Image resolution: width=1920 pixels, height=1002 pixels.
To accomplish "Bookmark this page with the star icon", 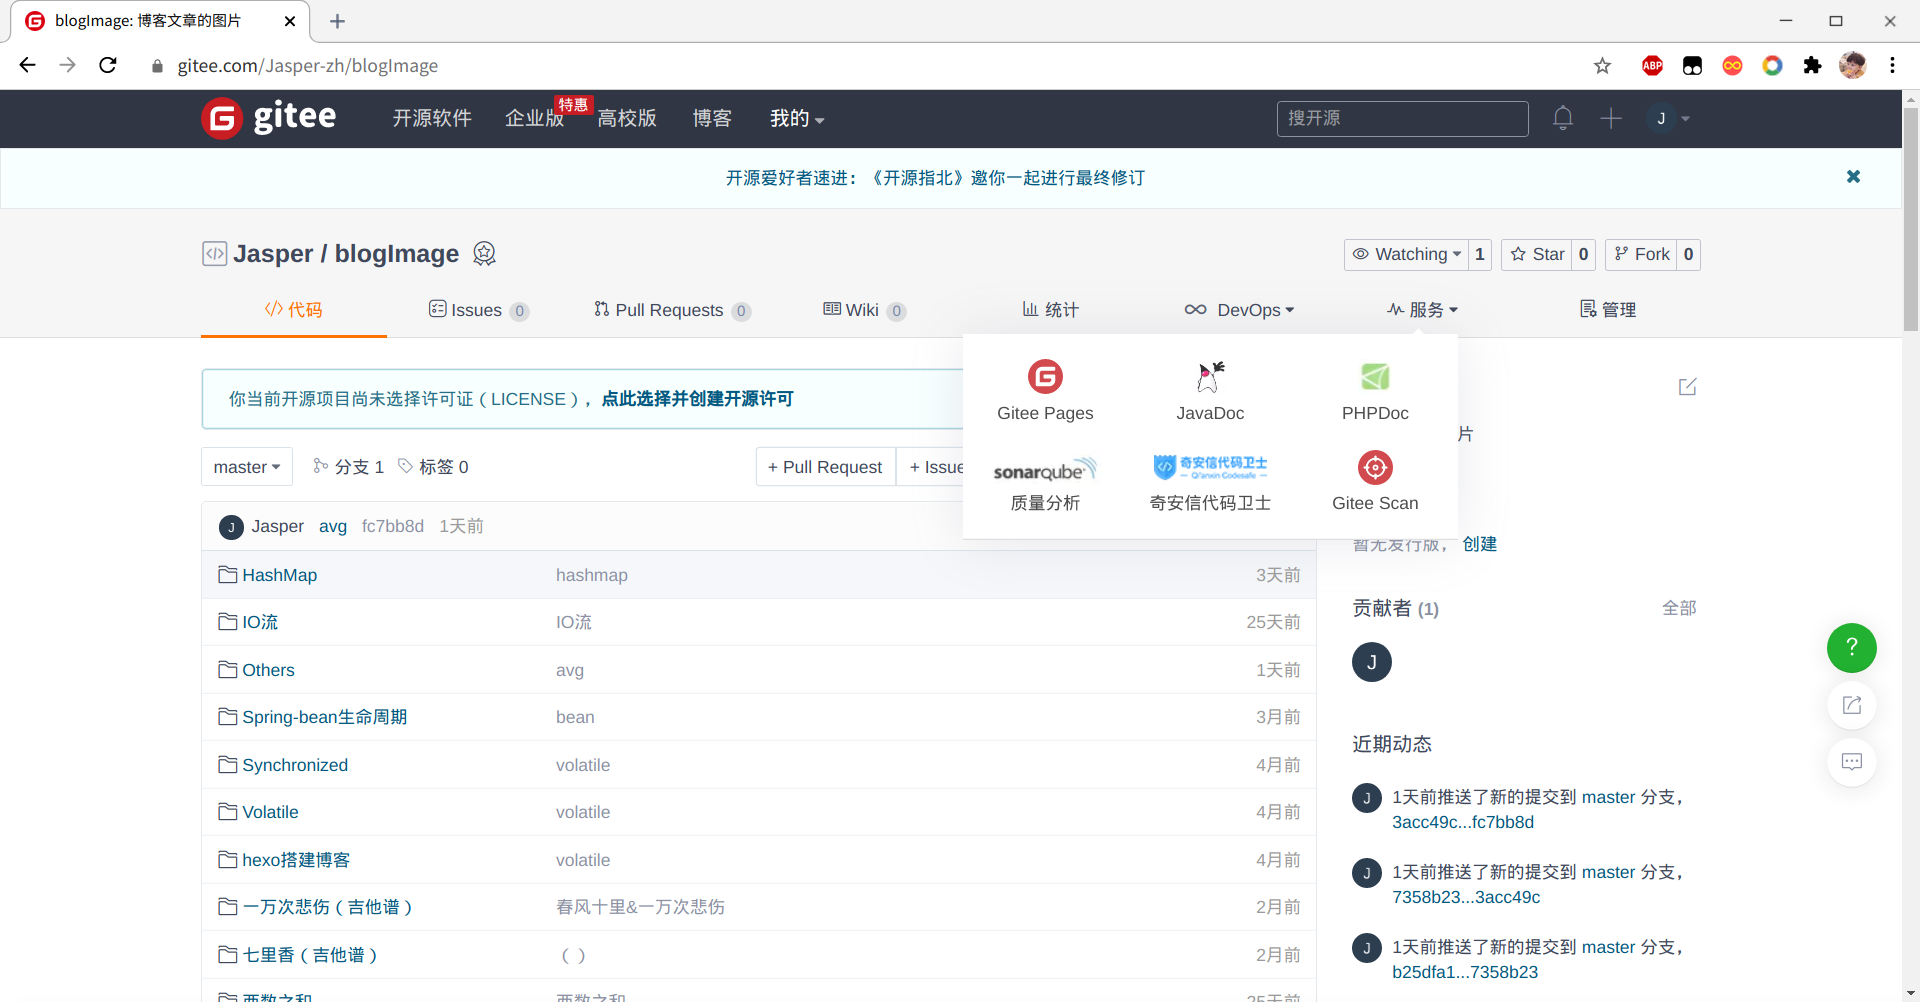I will [1602, 66].
